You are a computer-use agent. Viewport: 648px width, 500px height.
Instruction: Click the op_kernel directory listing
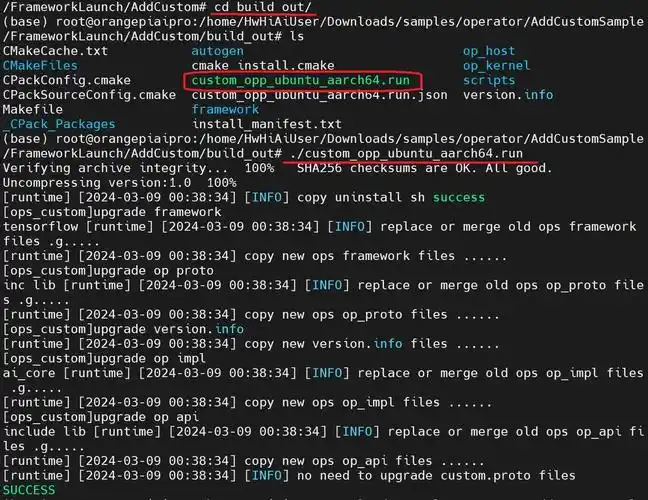pos(496,65)
